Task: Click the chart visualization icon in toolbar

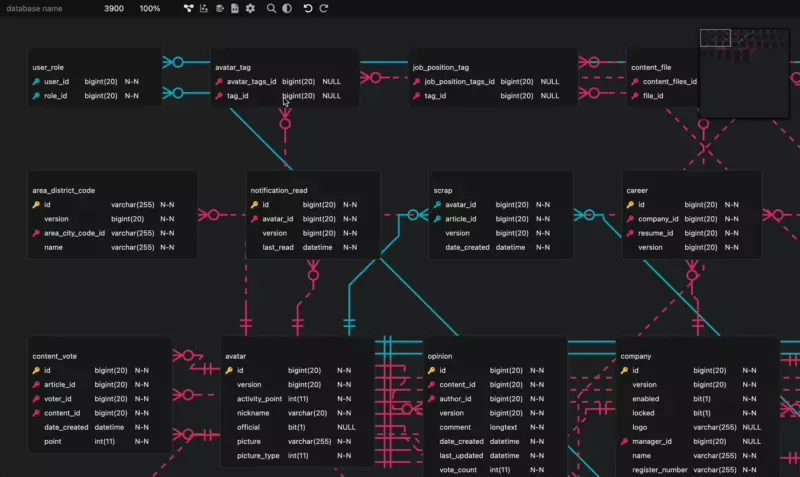Action: [204, 8]
